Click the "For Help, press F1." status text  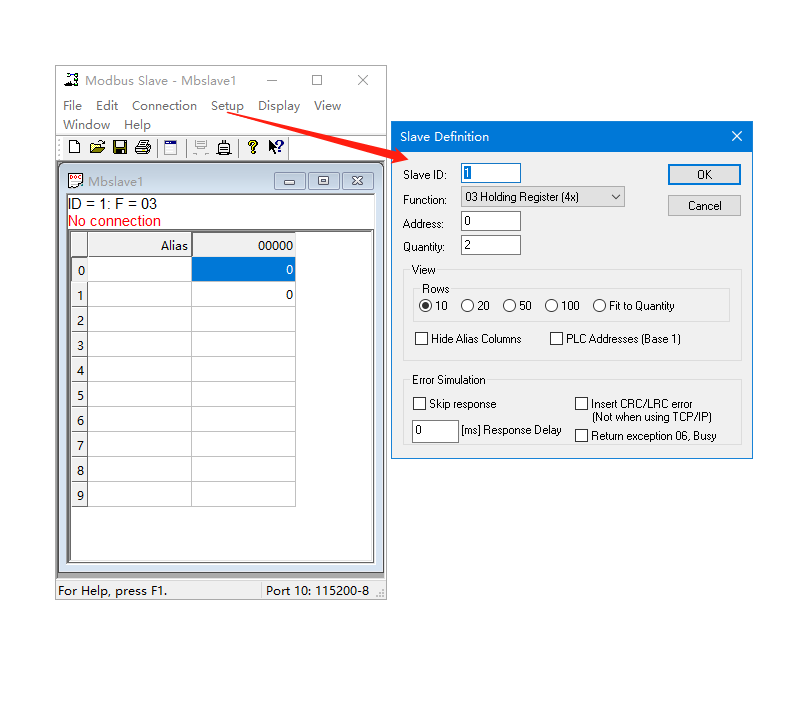(113, 591)
